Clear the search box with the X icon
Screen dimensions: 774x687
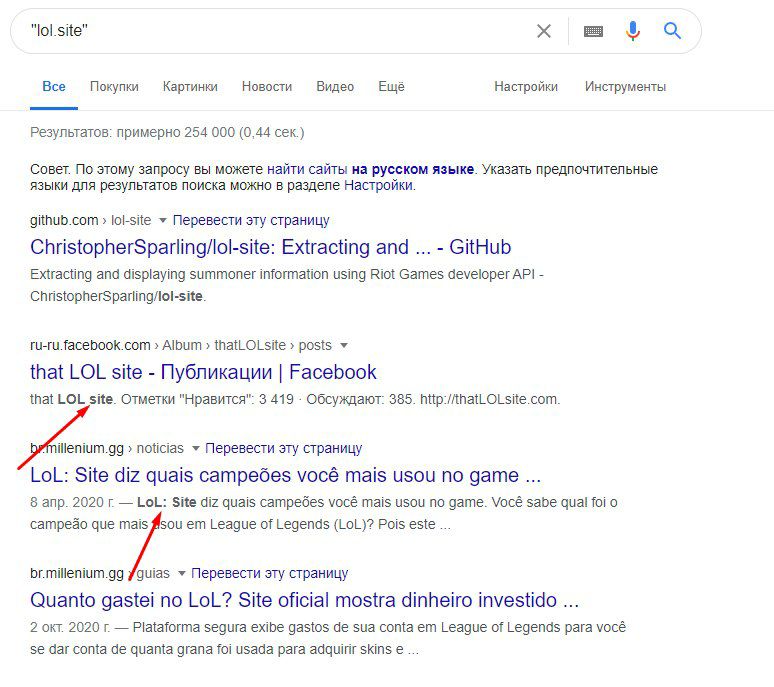(x=543, y=31)
